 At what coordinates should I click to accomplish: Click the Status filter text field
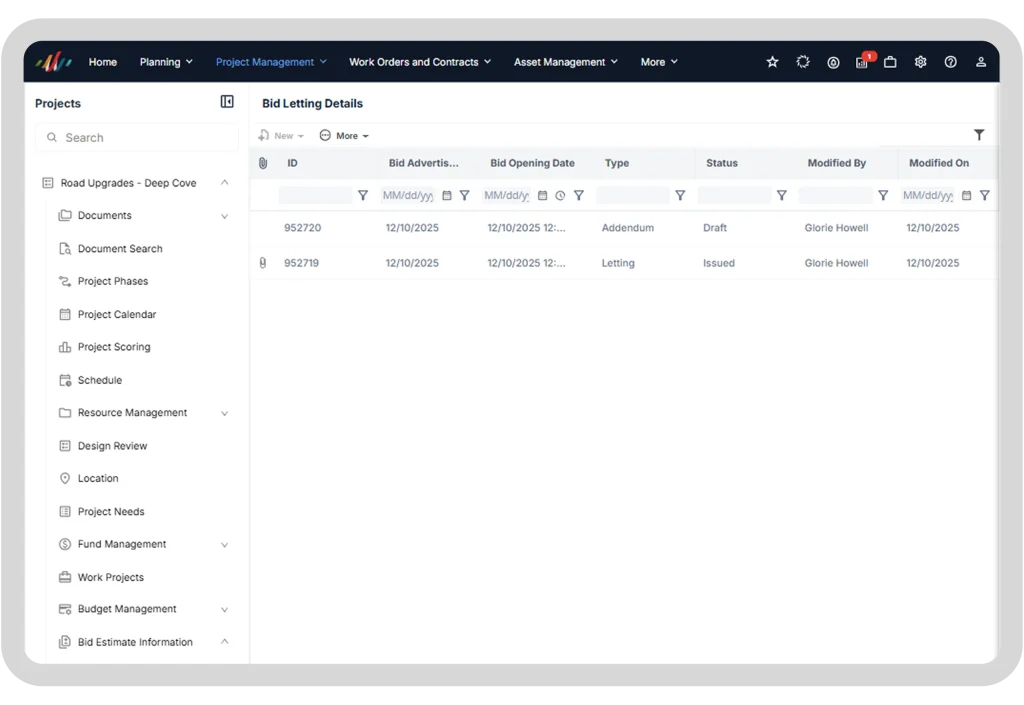pyautogui.click(x=734, y=195)
